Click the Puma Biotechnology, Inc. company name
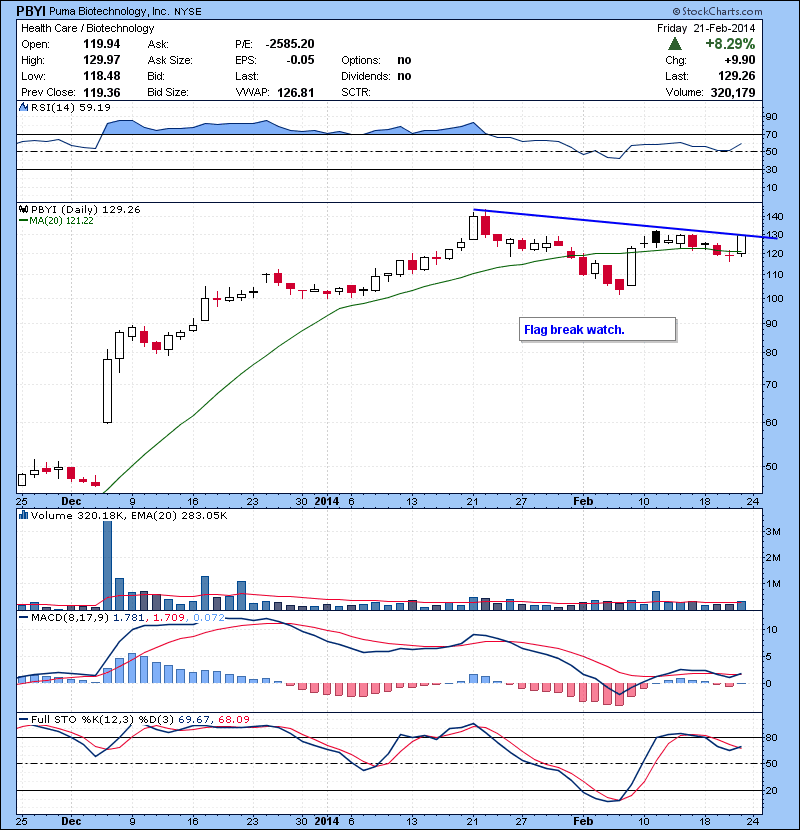Viewport: 800px width, 830px height. point(110,11)
